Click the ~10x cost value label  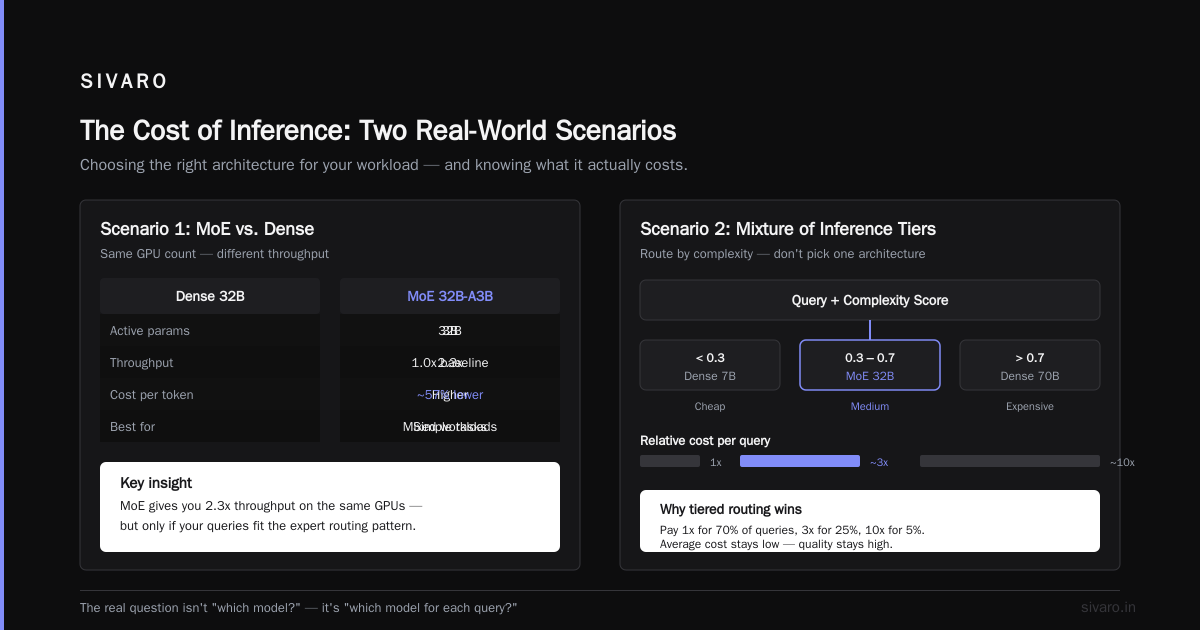coord(1122,462)
